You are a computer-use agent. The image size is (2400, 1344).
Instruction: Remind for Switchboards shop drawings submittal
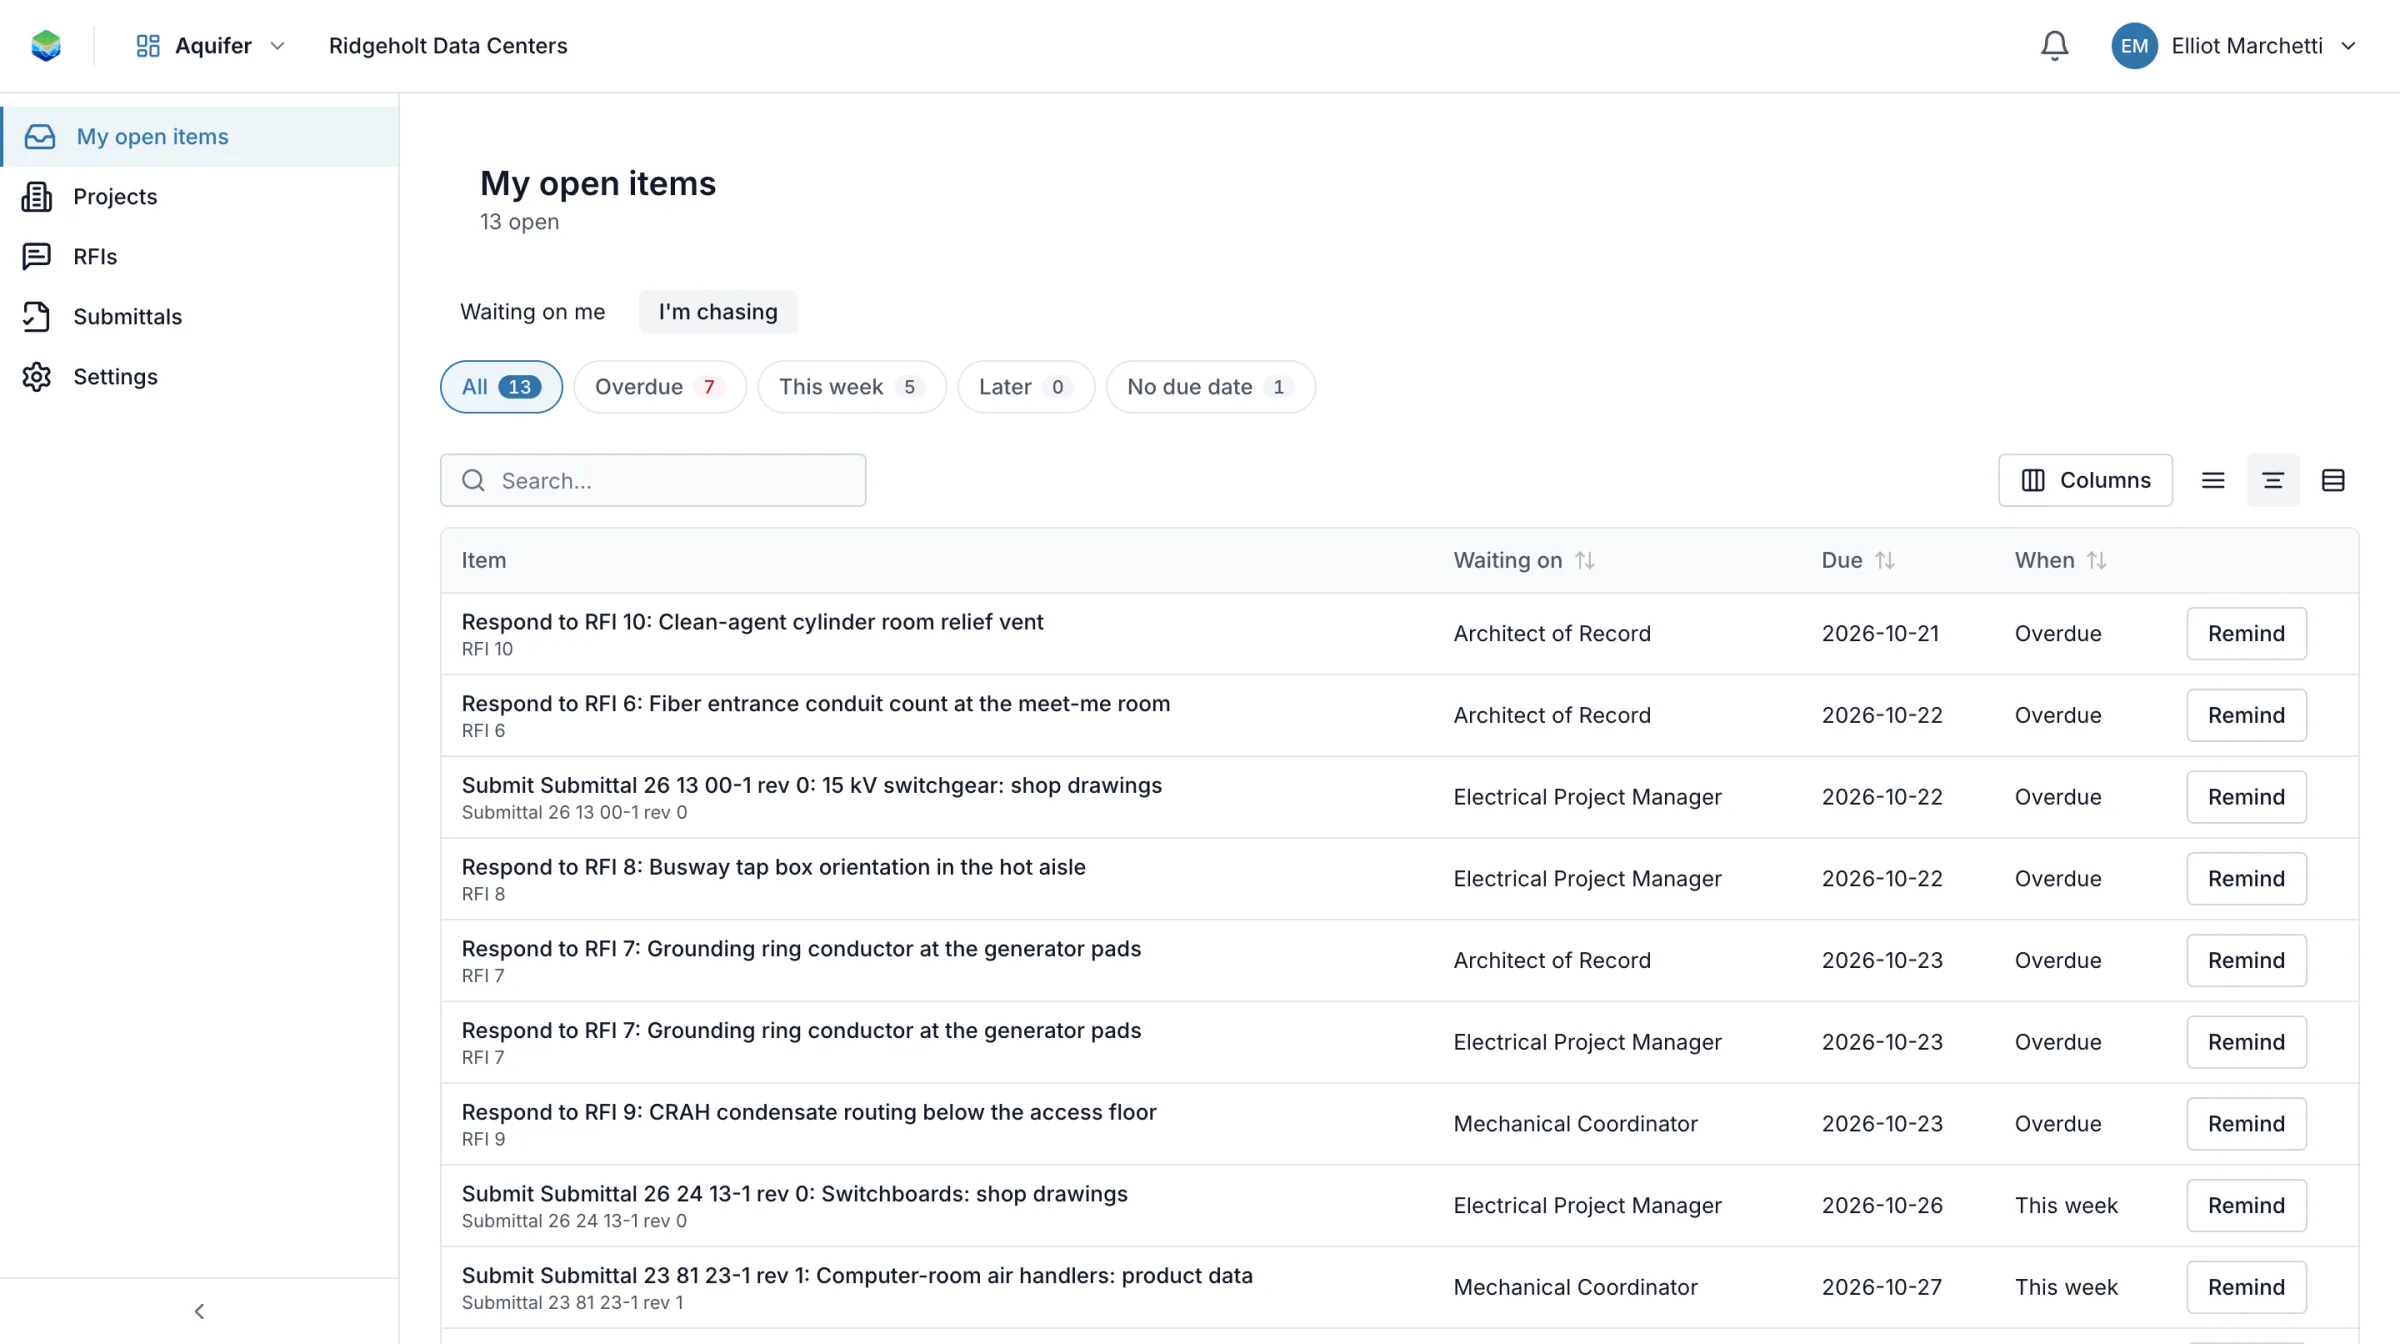[2246, 1206]
